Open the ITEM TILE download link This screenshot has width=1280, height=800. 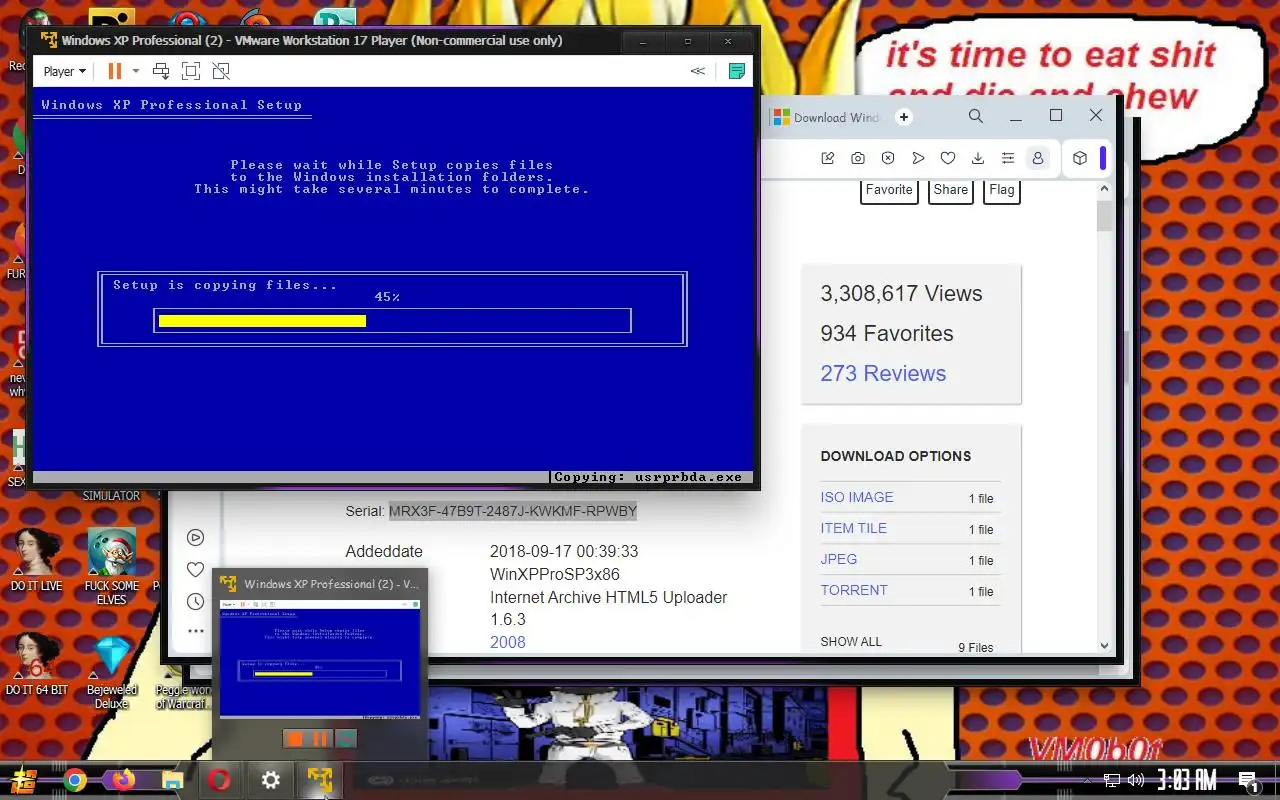point(853,528)
